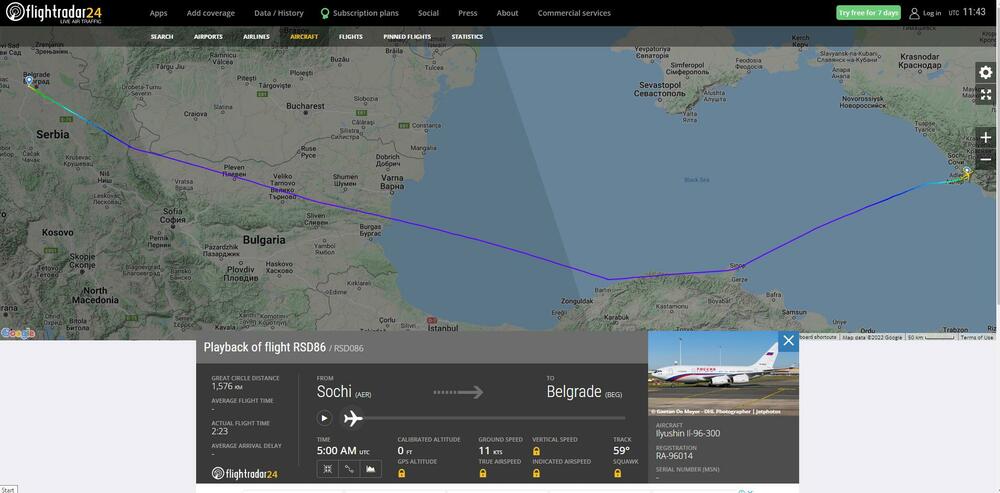The height and width of the screenshot is (493, 1000).
Task: Click the flight route icon in playback panel
Action: point(349,469)
